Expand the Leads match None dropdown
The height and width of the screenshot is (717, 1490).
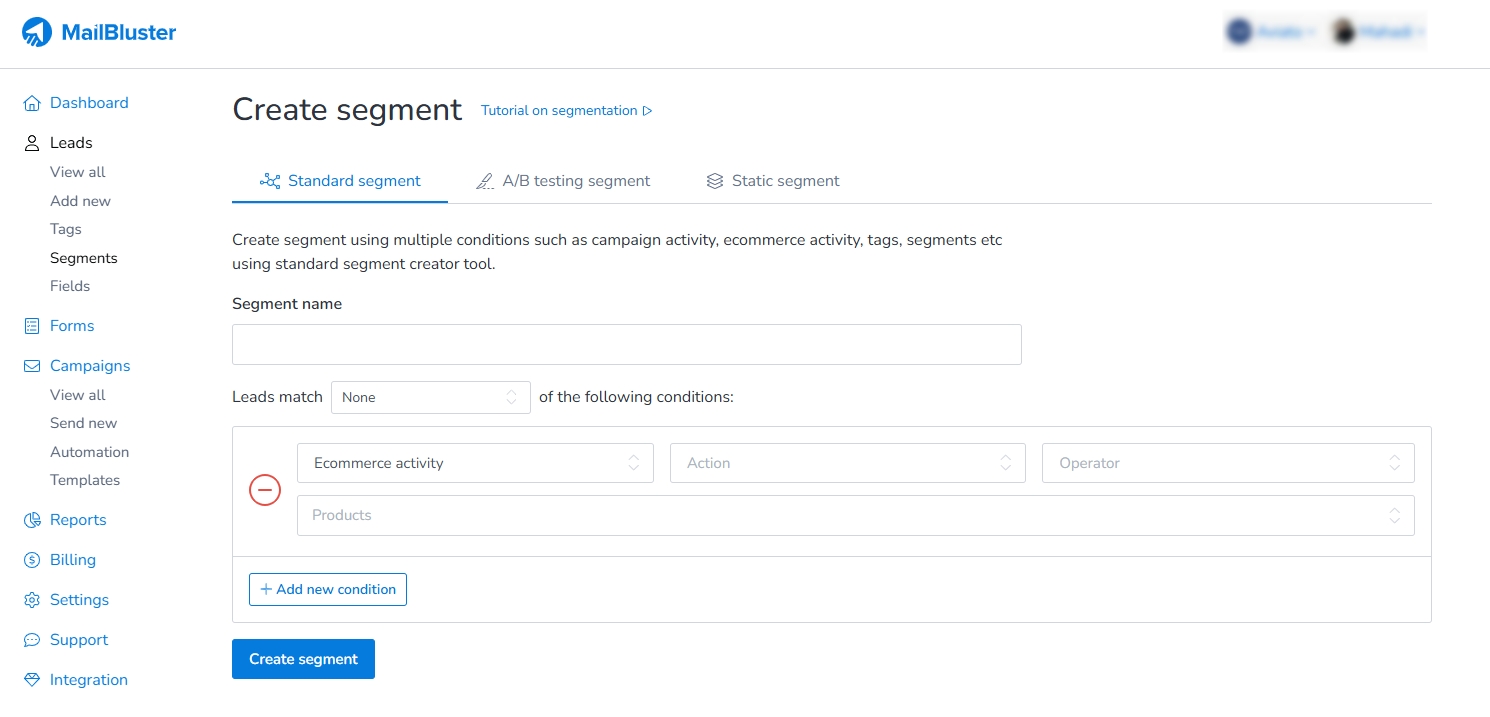[x=430, y=397]
